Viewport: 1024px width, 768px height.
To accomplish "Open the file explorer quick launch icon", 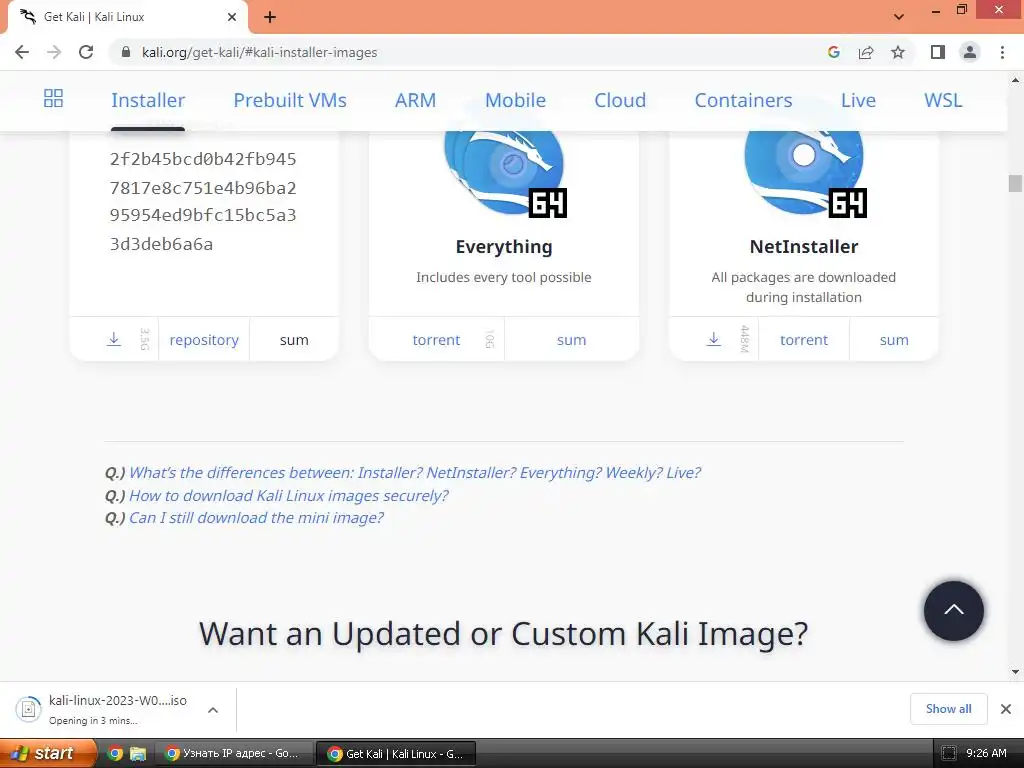I will point(138,753).
